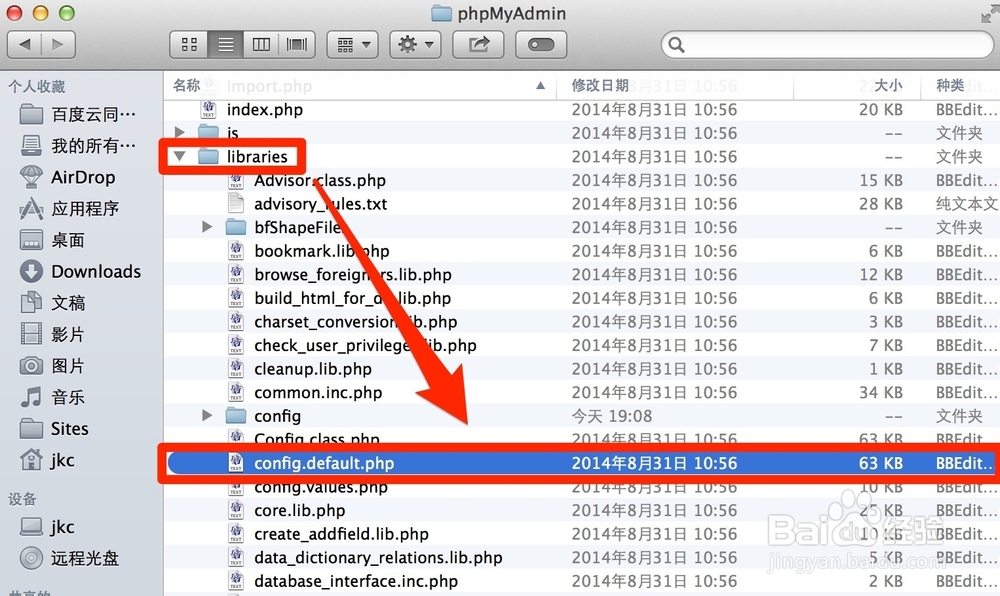Open Downloads in the sidebar
The width and height of the screenshot is (1000, 596).
(80, 272)
